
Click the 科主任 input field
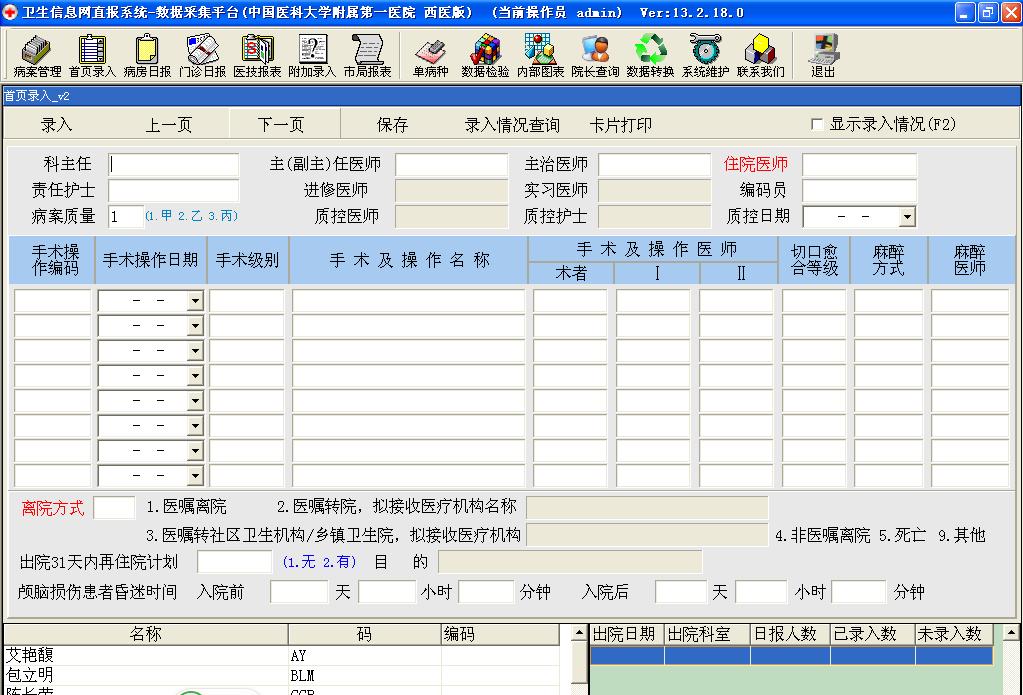[x=174, y=165]
